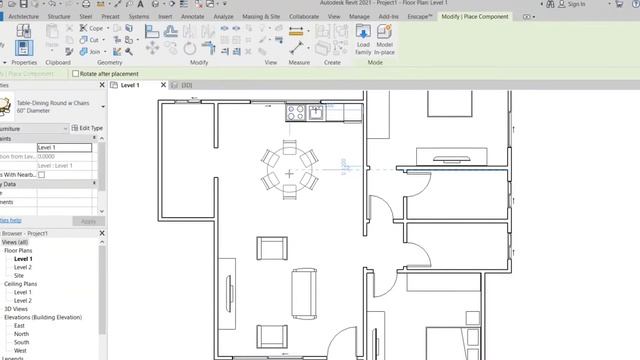Select the Join geometry tool
This screenshot has height=360, width=640.
tap(90, 52)
